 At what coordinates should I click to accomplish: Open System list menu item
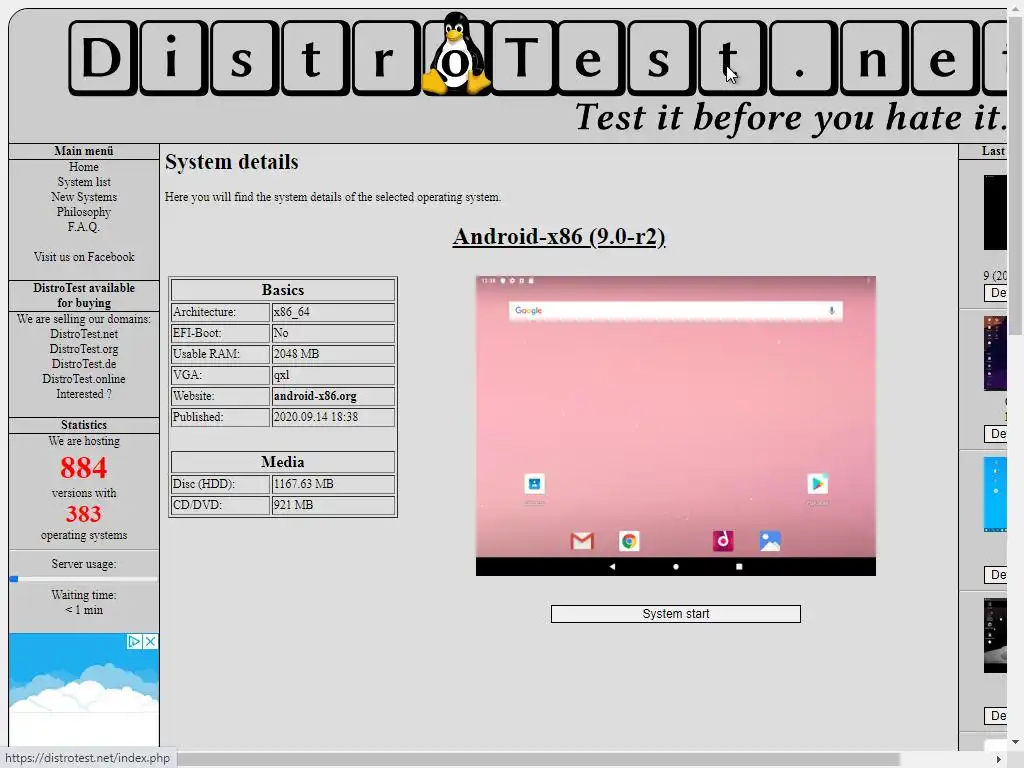[84, 182]
